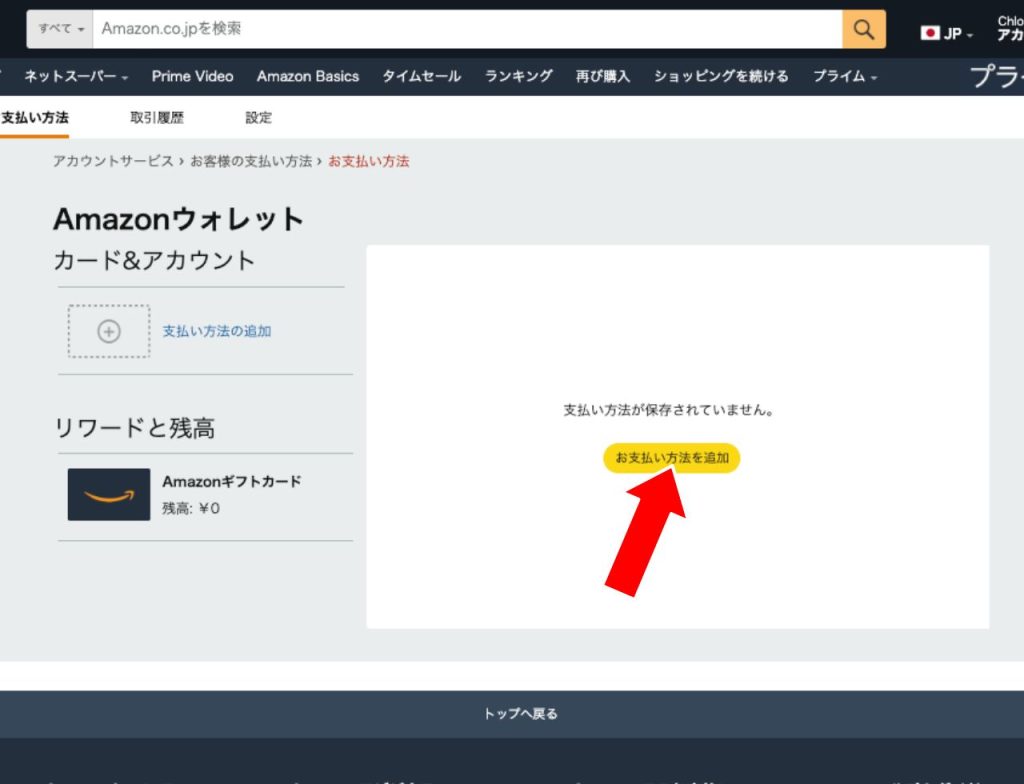Open the ランキング page
This screenshot has height=784, width=1024.
click(518, 76)
